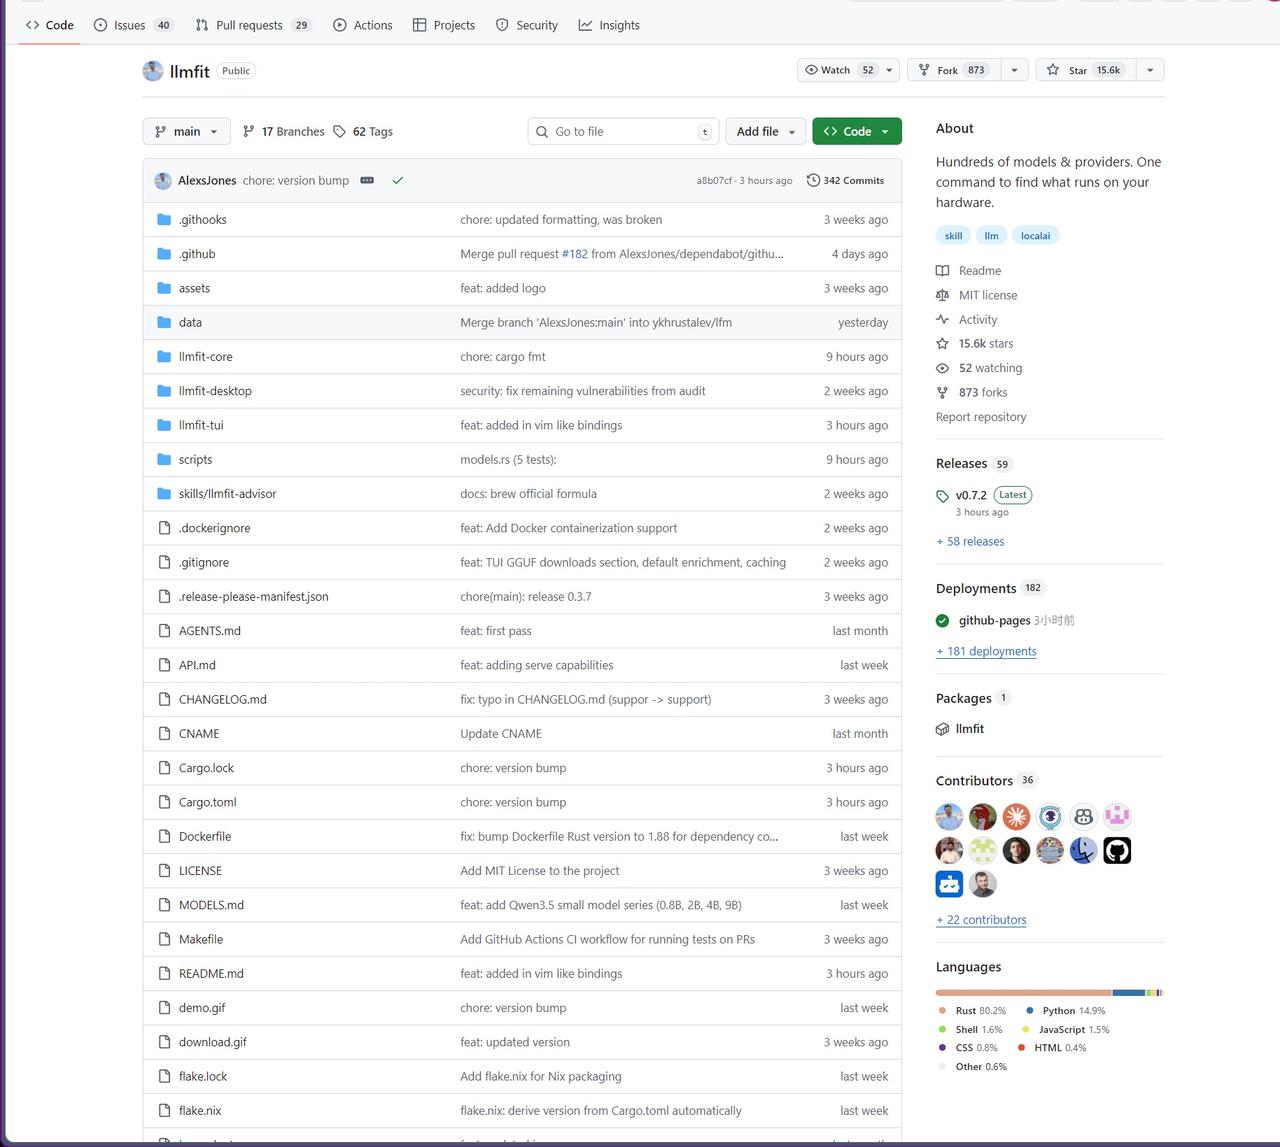This screenshot has height=1147, width=1280.
Task: Click the orange dot beside Rust 80.2%
Action: tap(942, 1011)
